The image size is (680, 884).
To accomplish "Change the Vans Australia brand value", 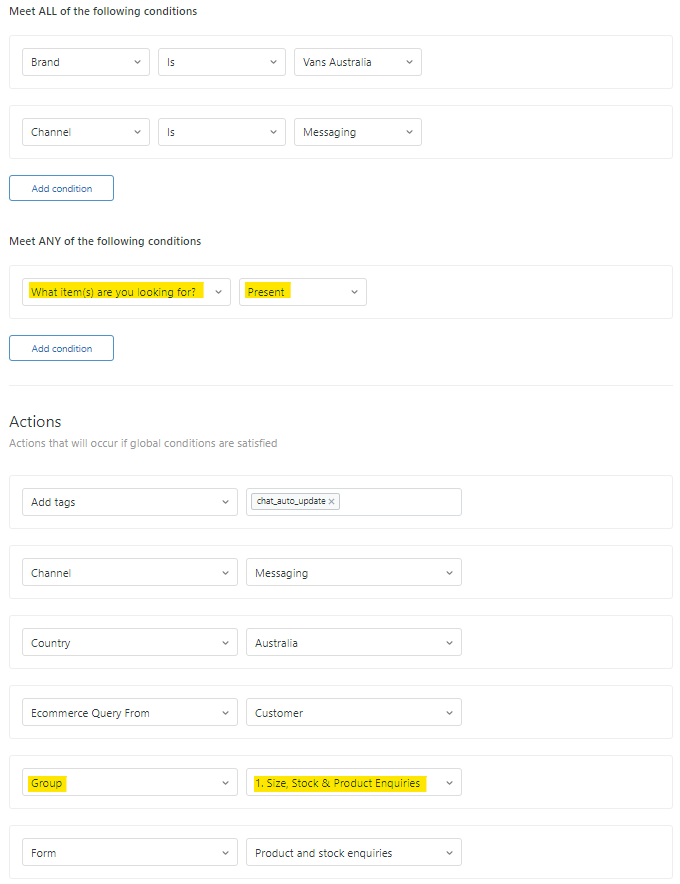I will tap(358, 62).
